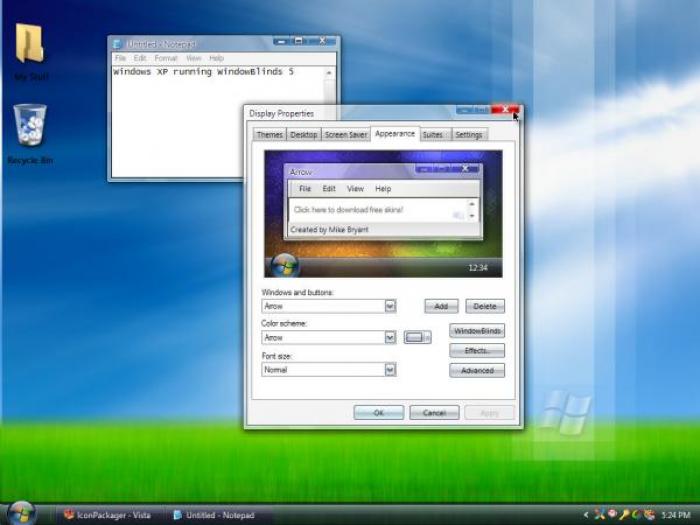Click the color picker swatch beside Color scheme
Screen dimensions: 700x525
(x=417, y=338)
